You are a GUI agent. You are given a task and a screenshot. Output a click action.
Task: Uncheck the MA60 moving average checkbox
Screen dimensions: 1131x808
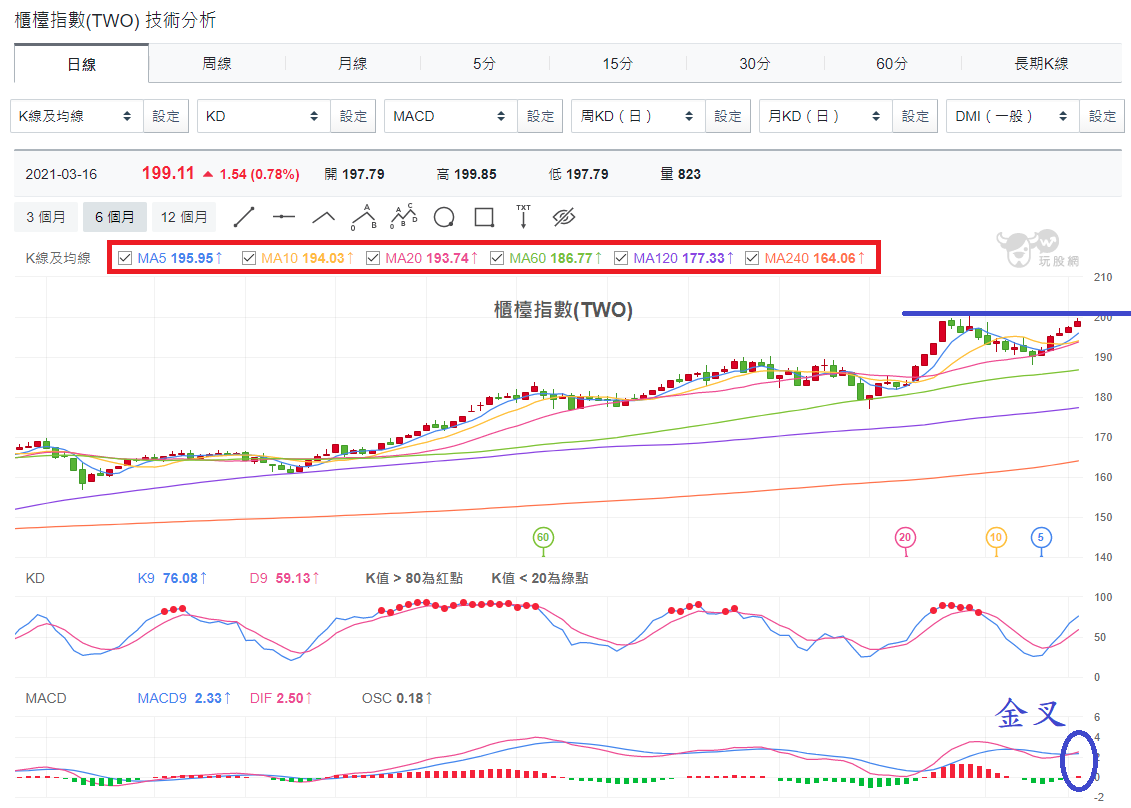(x=497, y=258)
